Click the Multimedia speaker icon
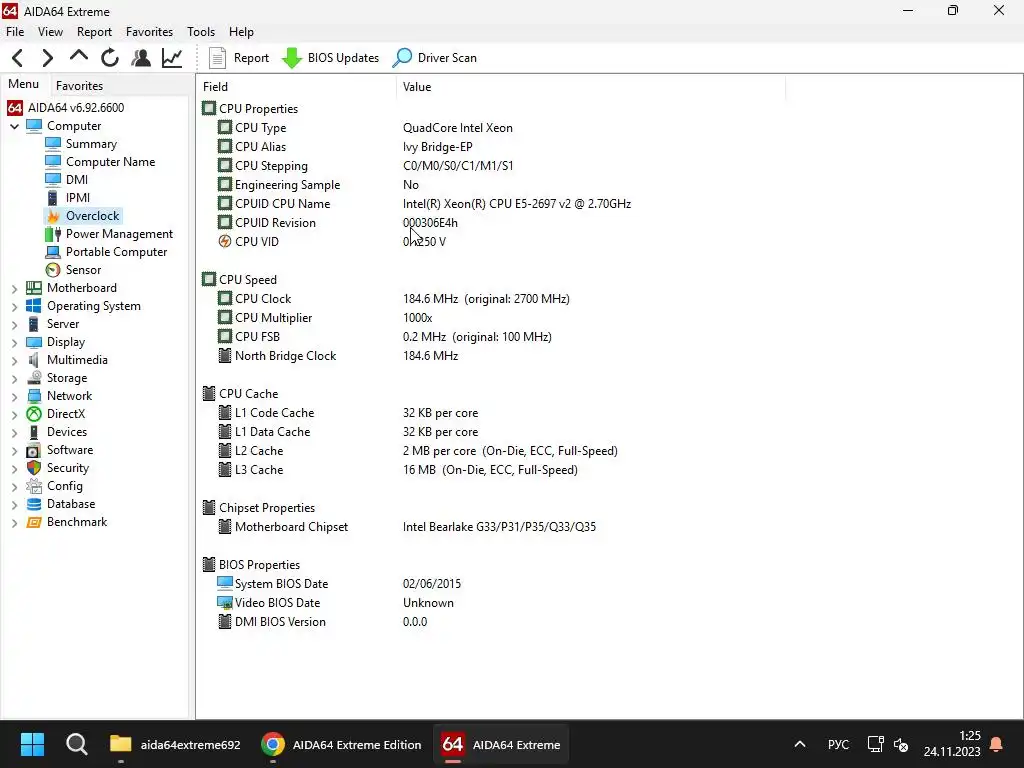This screenshot has height=768, width=1024. (34, 360)
